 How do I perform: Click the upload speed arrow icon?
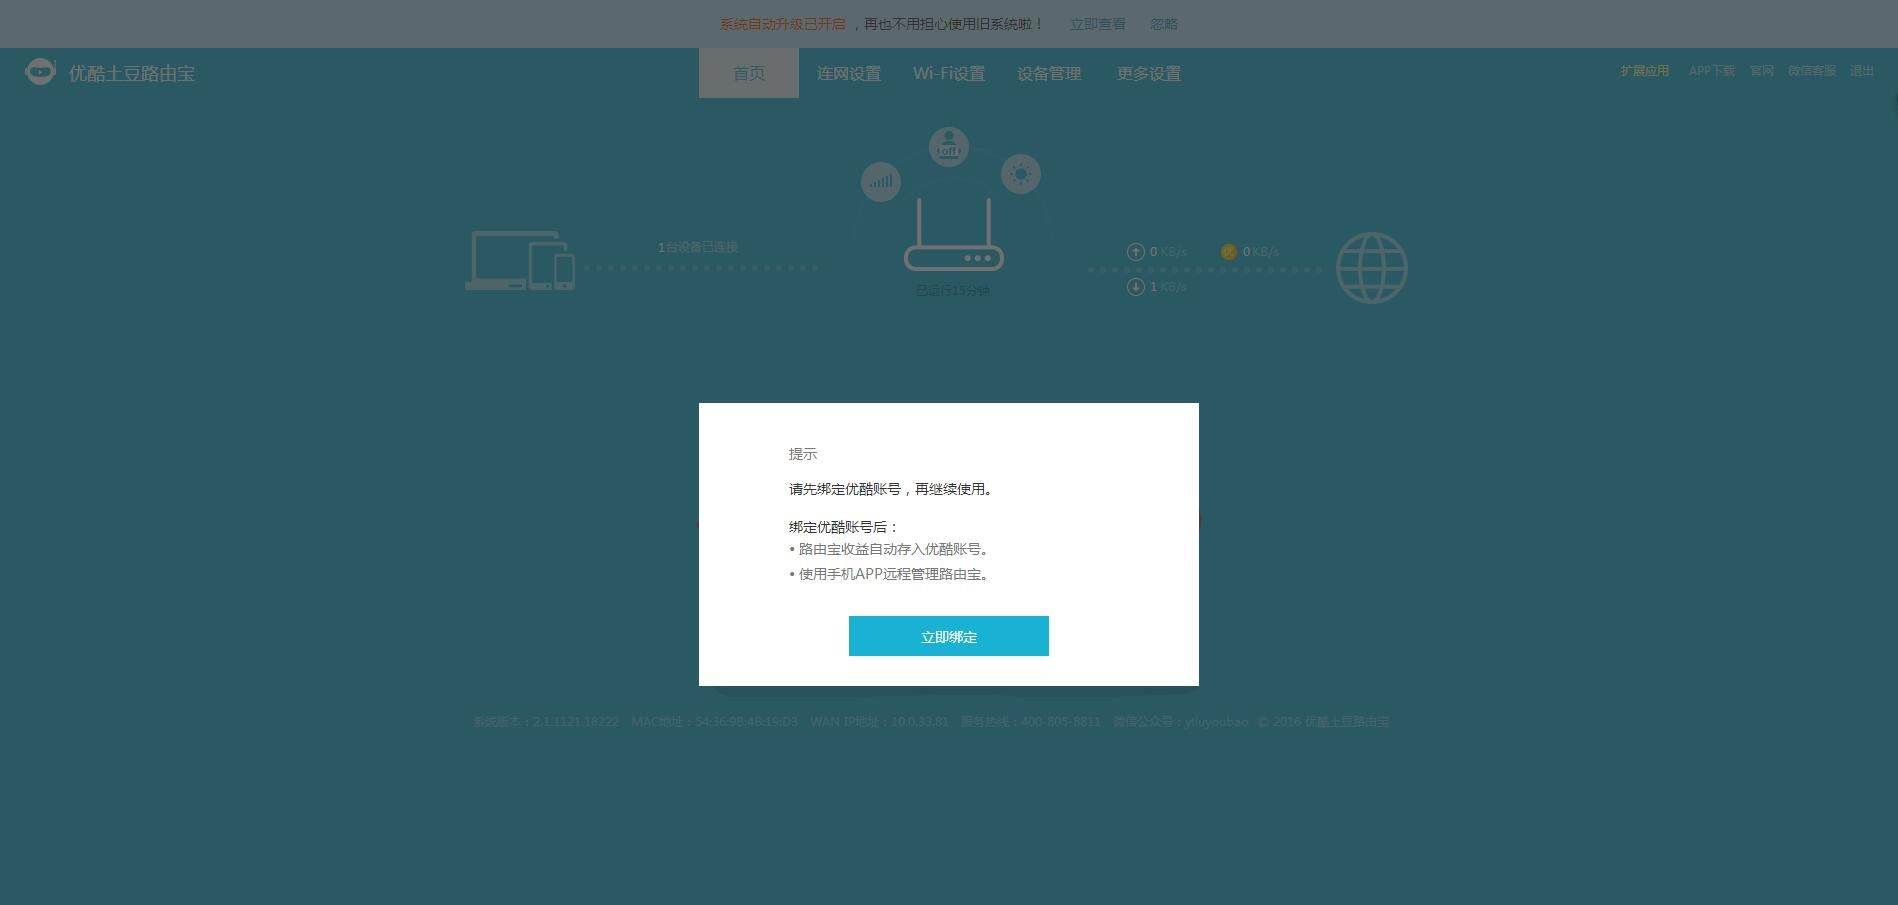tap(1135, 252)
